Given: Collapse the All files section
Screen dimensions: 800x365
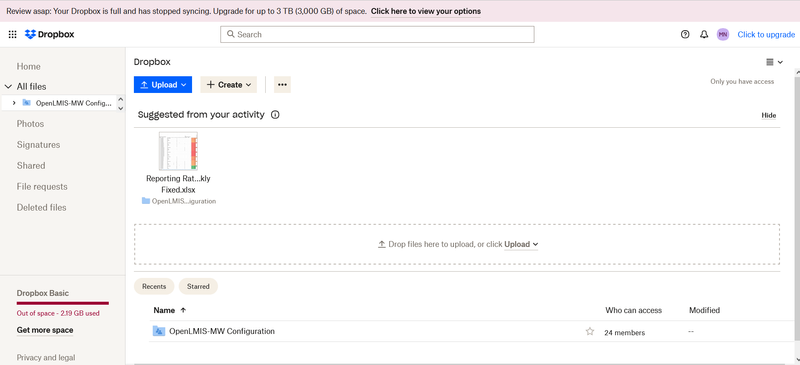Looking at the screenshot, I should pyautogui.click(x=8, y=87).
